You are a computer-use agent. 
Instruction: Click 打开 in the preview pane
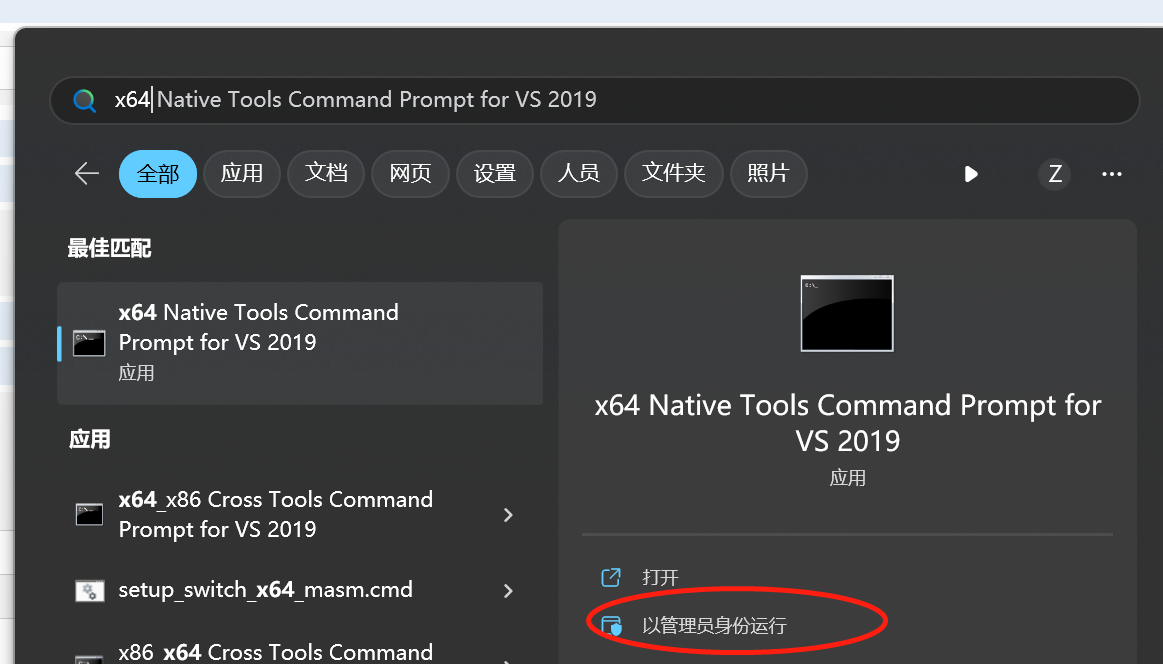click(x=660, y=577)
